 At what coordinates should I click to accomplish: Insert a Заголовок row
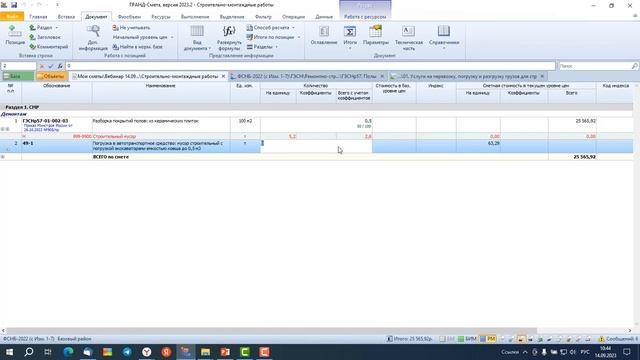click(x=45, y=37)
